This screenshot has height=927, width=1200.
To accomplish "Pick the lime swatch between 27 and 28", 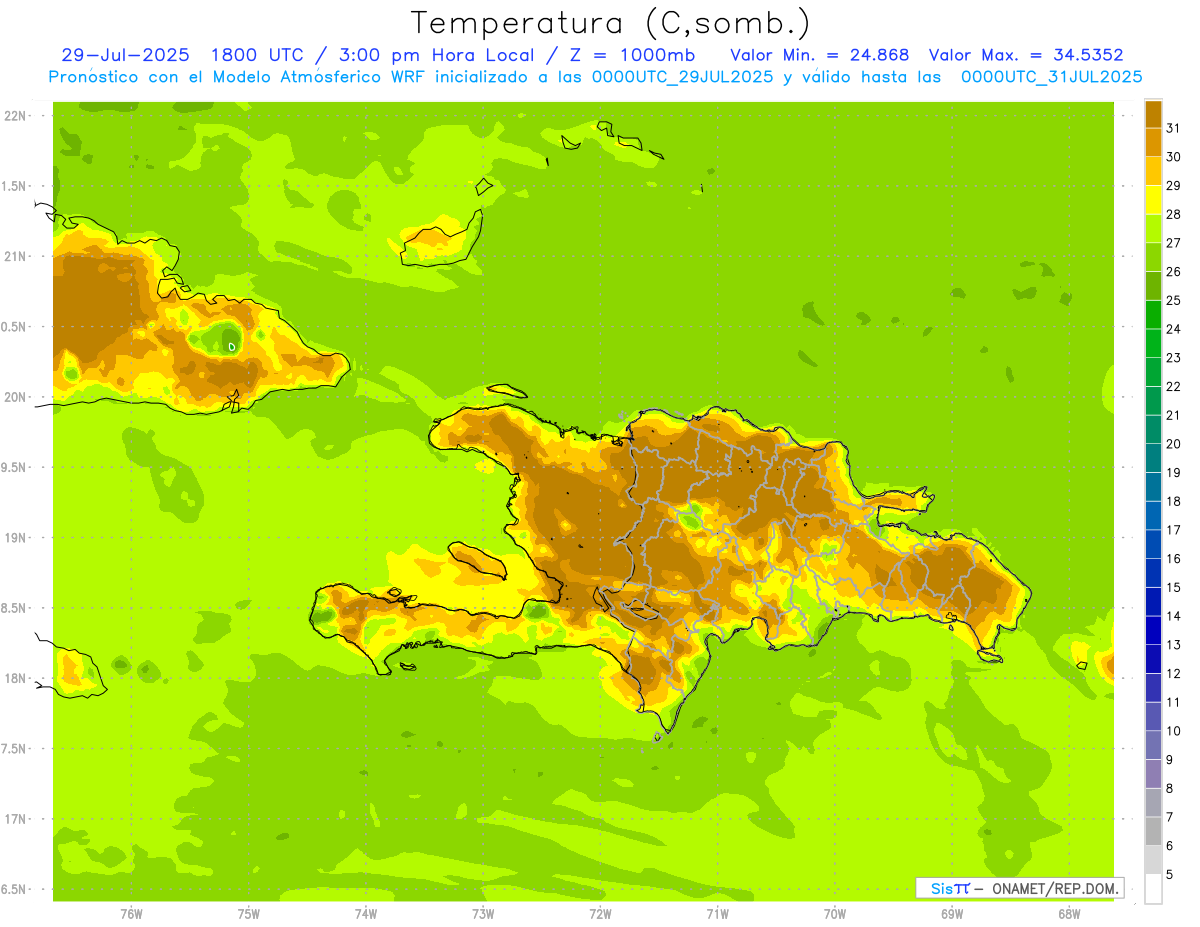I will click(1153, 228).
